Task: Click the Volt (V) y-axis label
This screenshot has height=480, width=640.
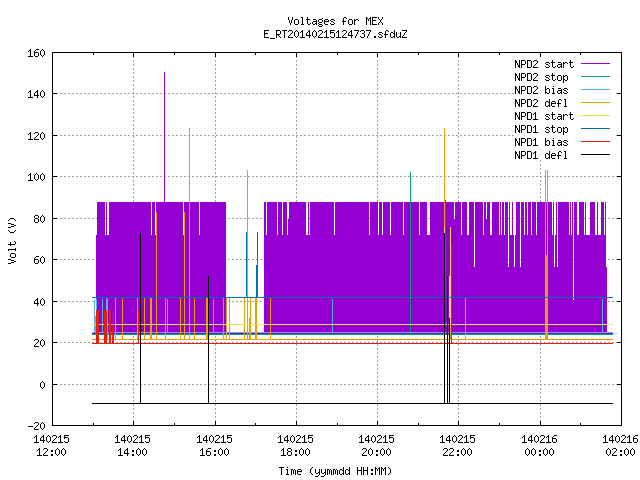Action: pyautogui.click(x=12, y=240)
